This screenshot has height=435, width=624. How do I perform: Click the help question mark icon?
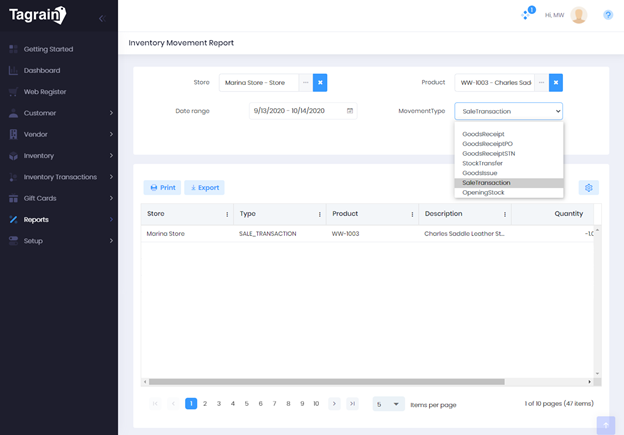(x=608, y=15)
